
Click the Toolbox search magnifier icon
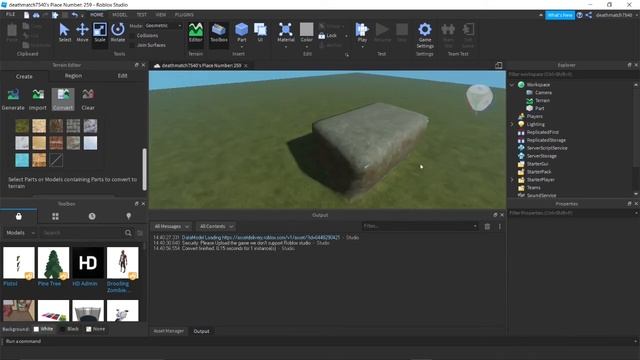point(128,233)
